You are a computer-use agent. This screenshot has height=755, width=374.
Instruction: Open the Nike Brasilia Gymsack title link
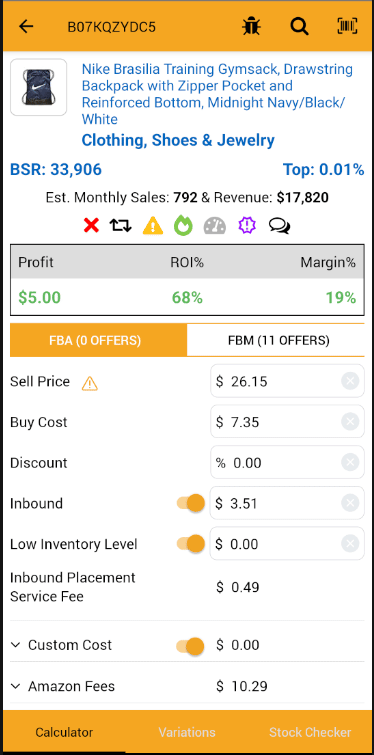pyautogui.click(x=217, y=94)
